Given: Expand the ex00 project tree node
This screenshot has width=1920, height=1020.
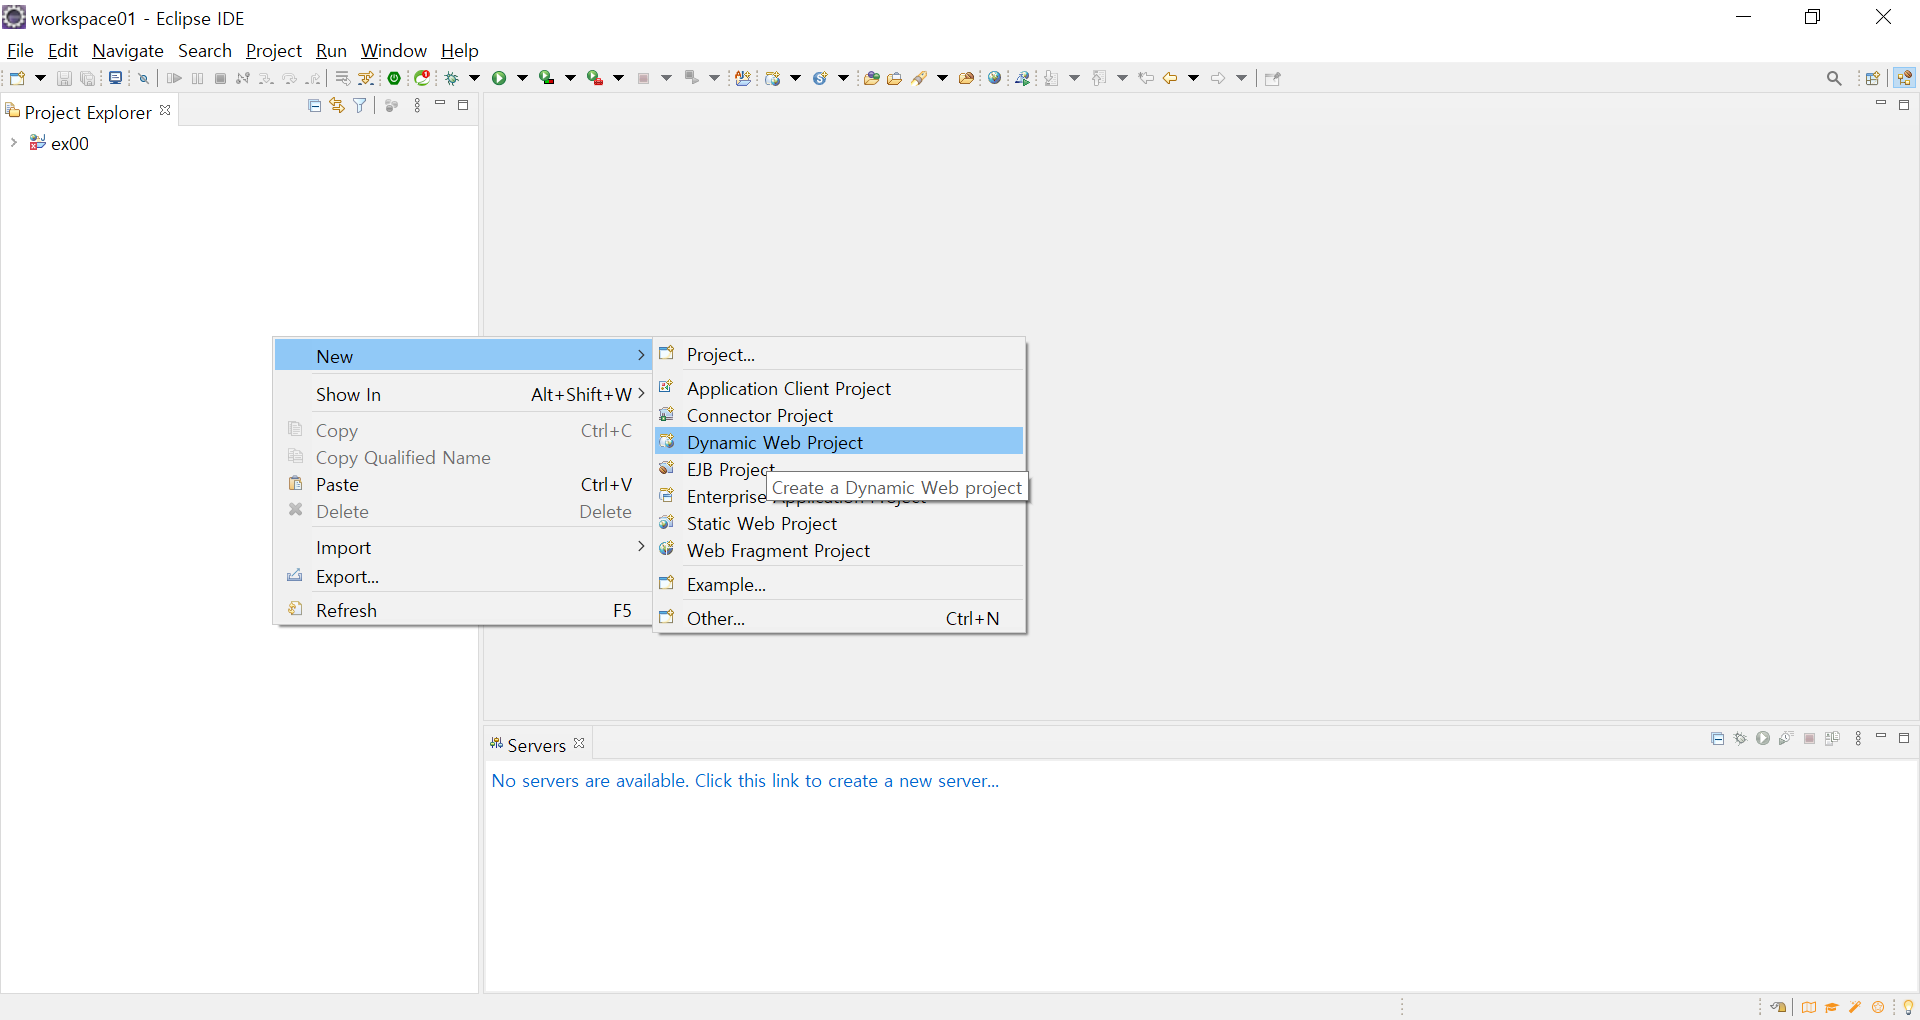Looking at the screenshot, I should (x=14, y=143).
